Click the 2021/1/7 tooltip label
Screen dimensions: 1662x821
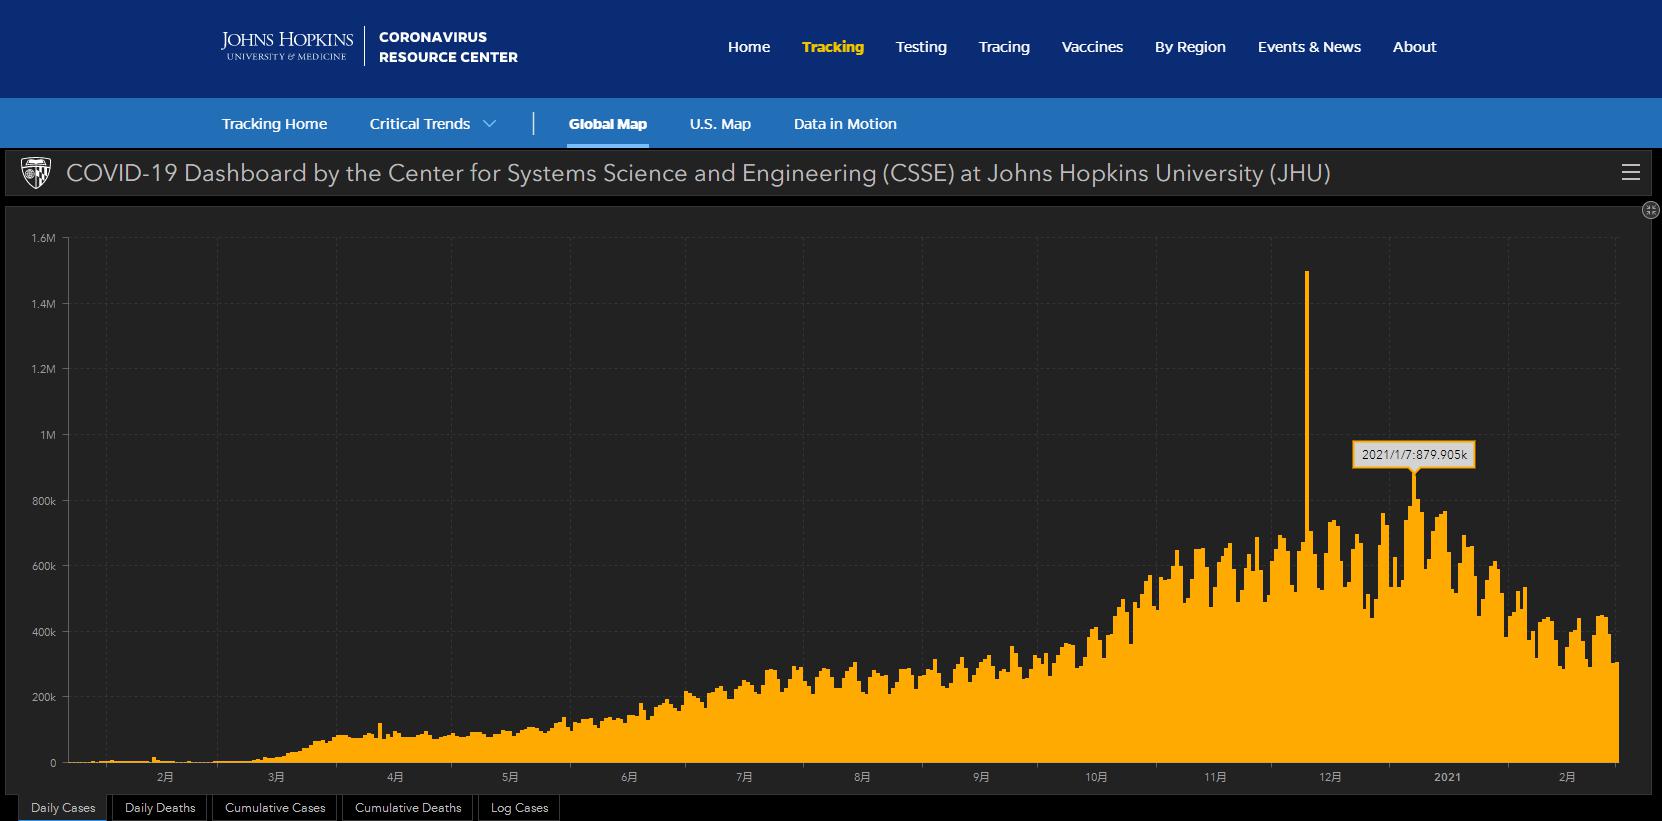point(1414,455)
